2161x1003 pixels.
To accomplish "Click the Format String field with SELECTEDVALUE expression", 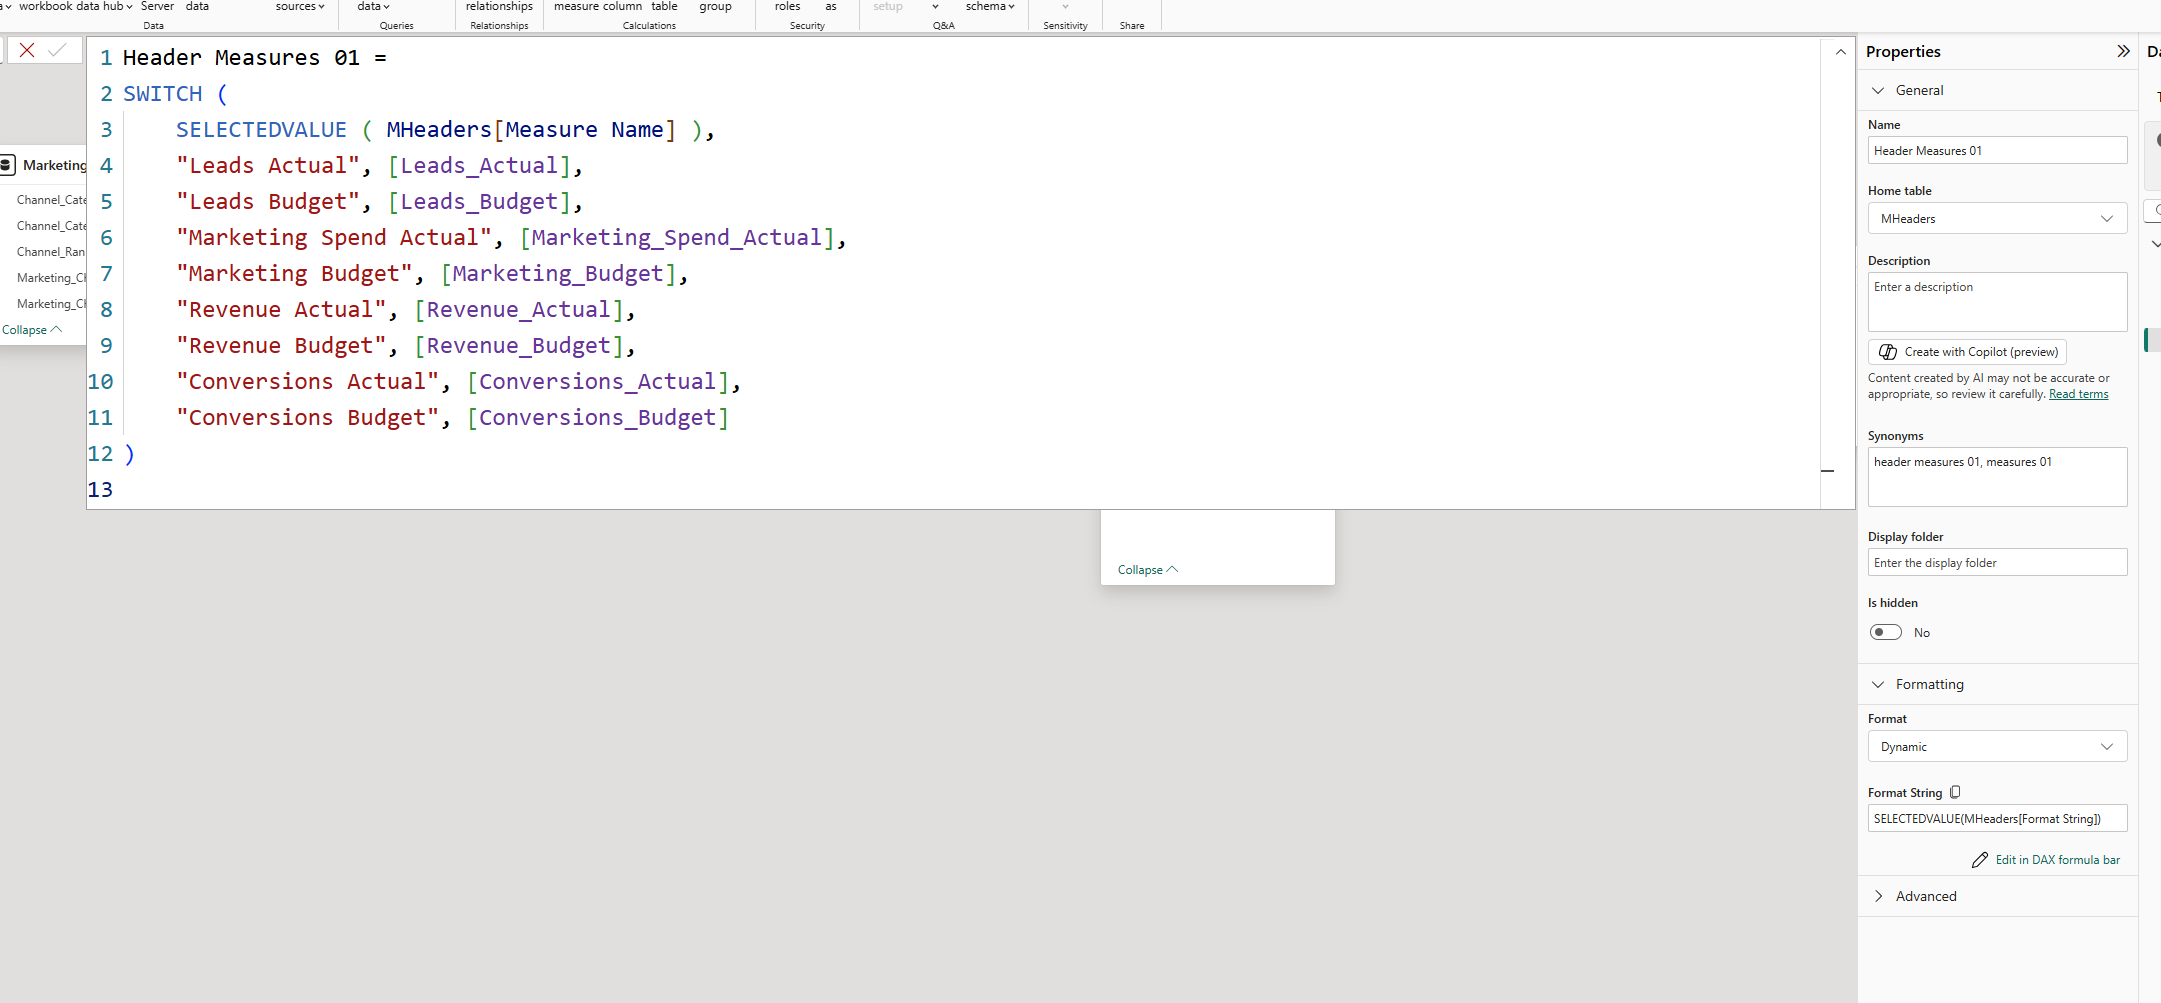I will [1997, 818].
